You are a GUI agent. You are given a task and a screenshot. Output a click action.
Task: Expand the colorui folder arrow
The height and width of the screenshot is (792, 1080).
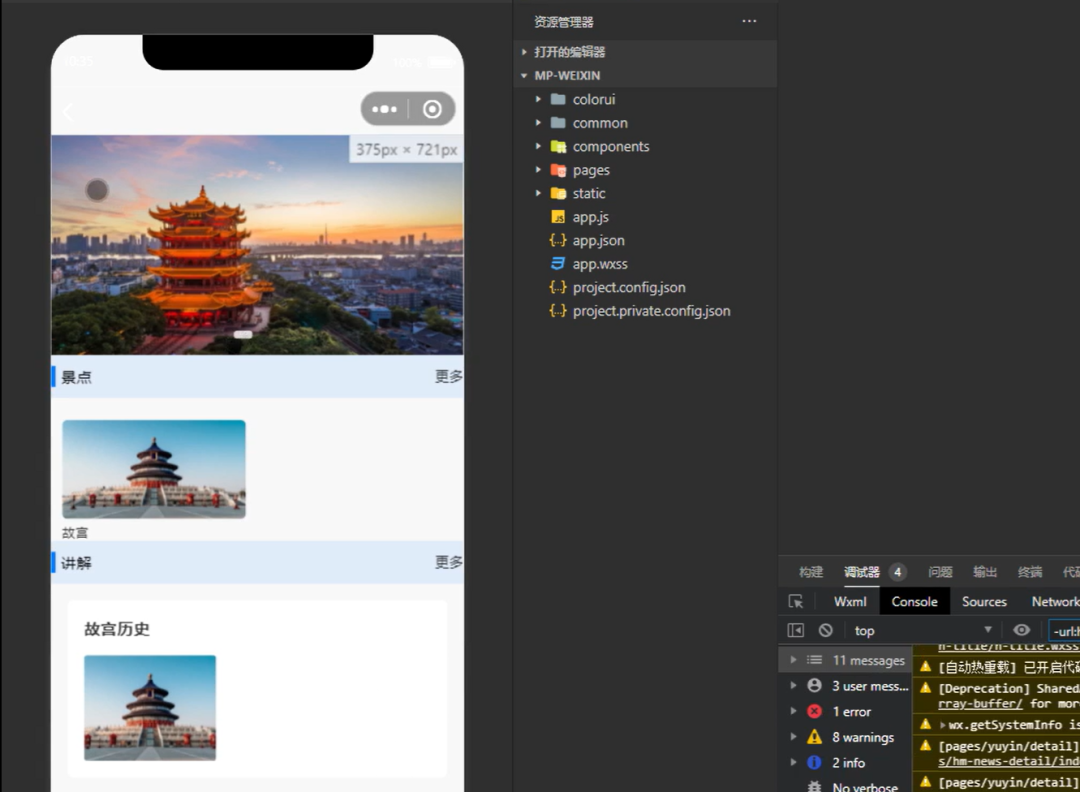click(538, 99)
